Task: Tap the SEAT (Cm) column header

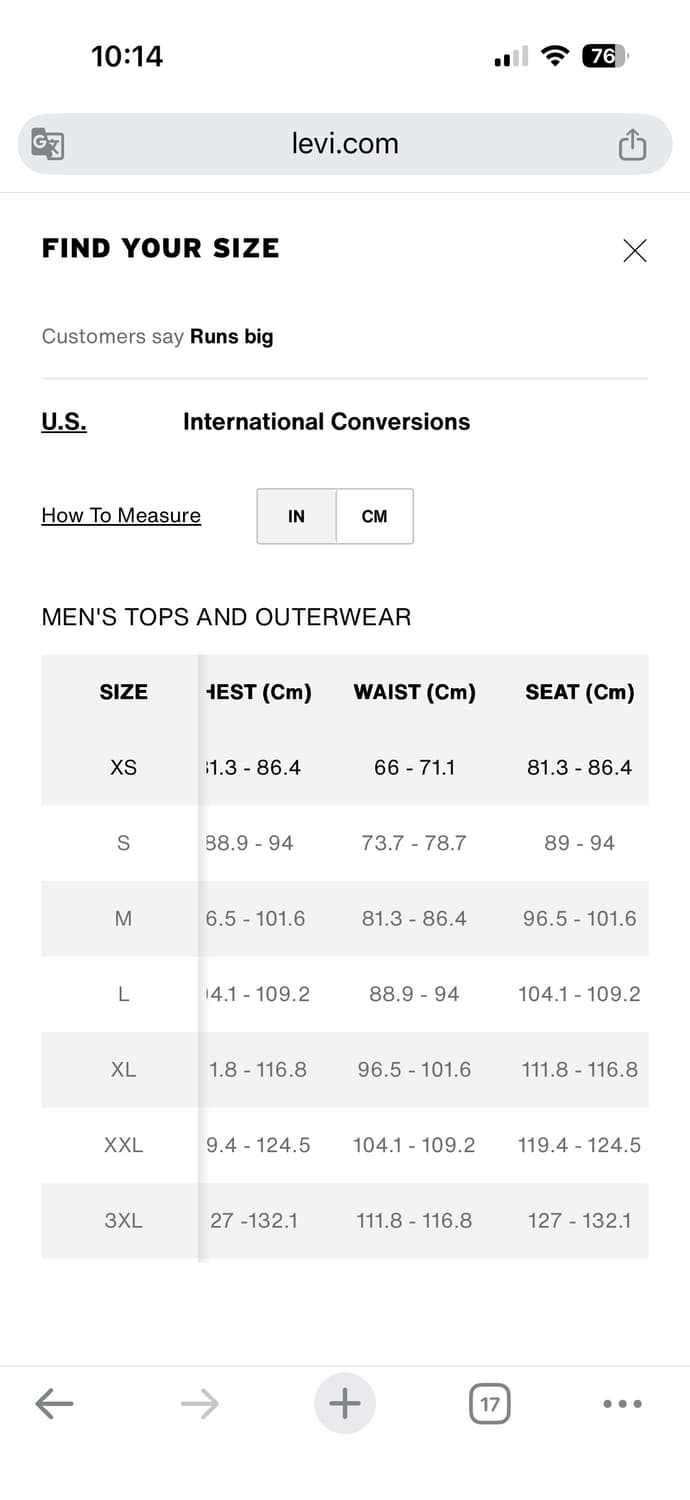Action: tap(579, 692)
